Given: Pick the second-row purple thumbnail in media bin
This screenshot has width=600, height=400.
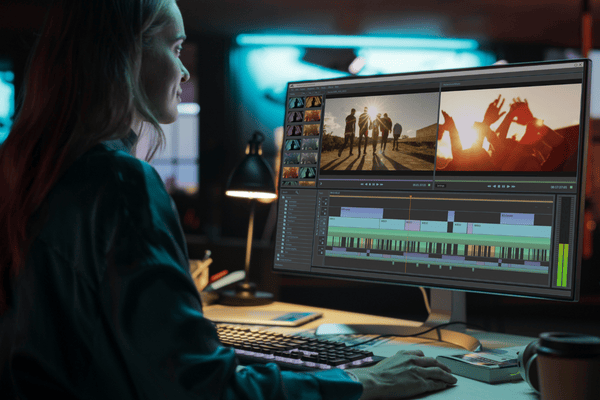Looking at the screenshot, I should 295,117.
